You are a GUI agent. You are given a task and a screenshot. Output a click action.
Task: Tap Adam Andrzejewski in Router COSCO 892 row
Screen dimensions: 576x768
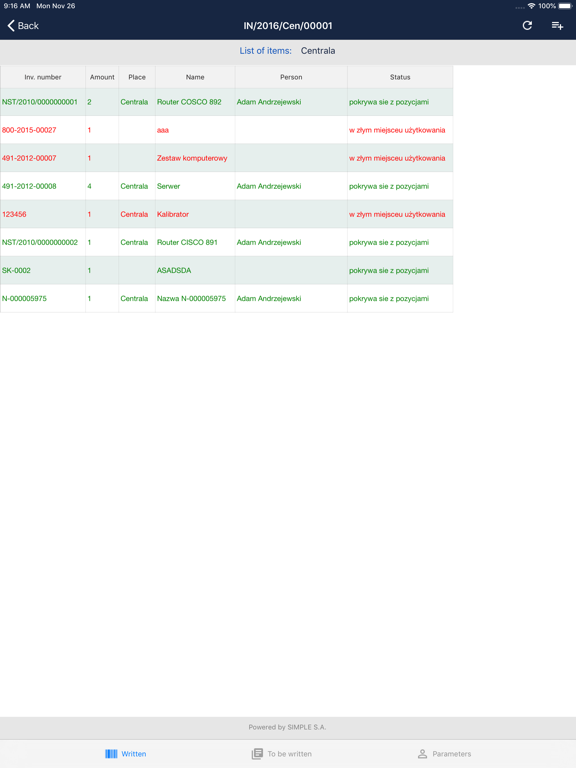click(x=269, y=102)
